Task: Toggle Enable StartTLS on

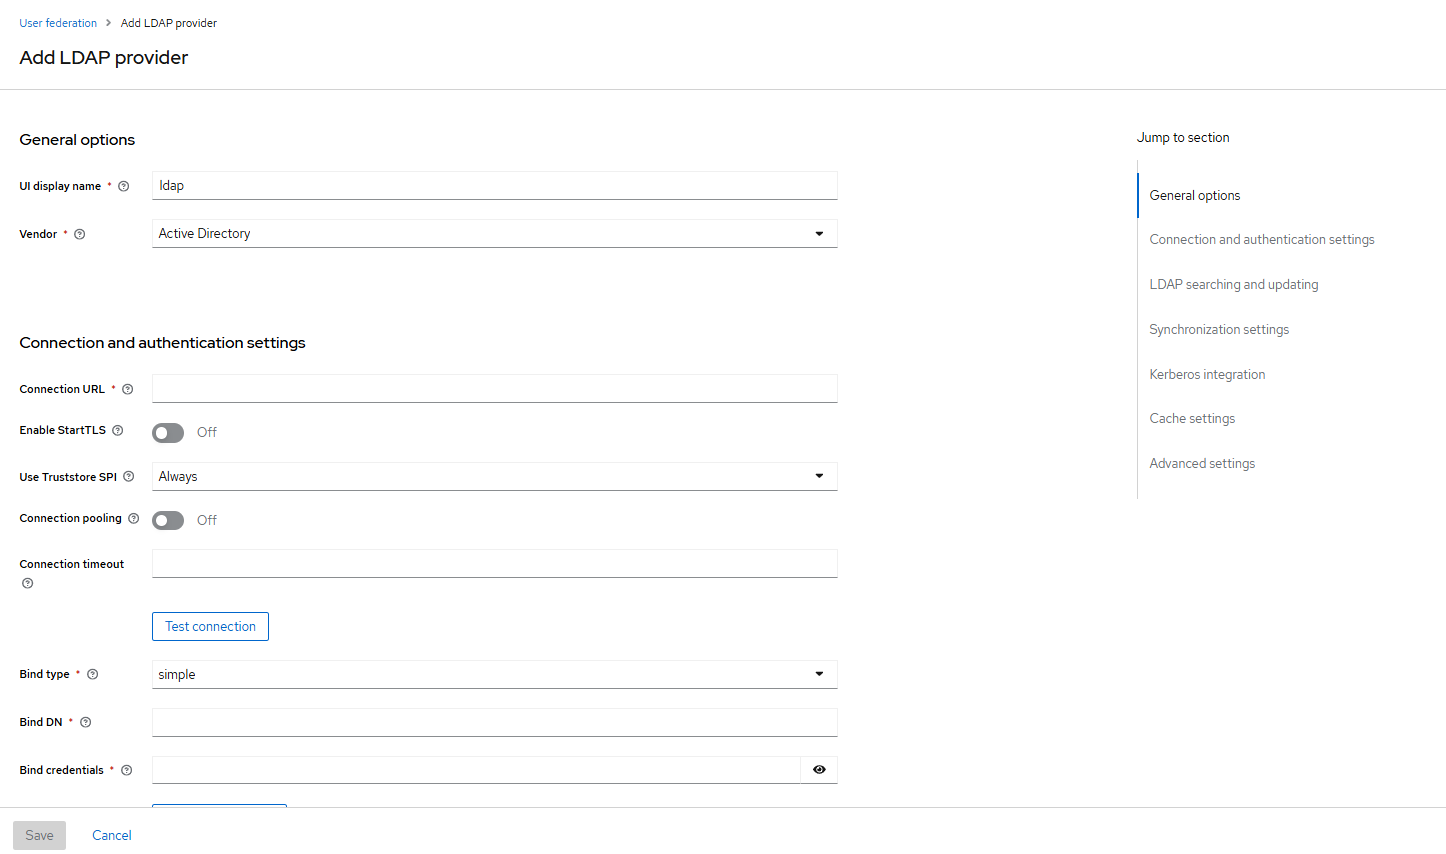Action: tap(167, 432)
